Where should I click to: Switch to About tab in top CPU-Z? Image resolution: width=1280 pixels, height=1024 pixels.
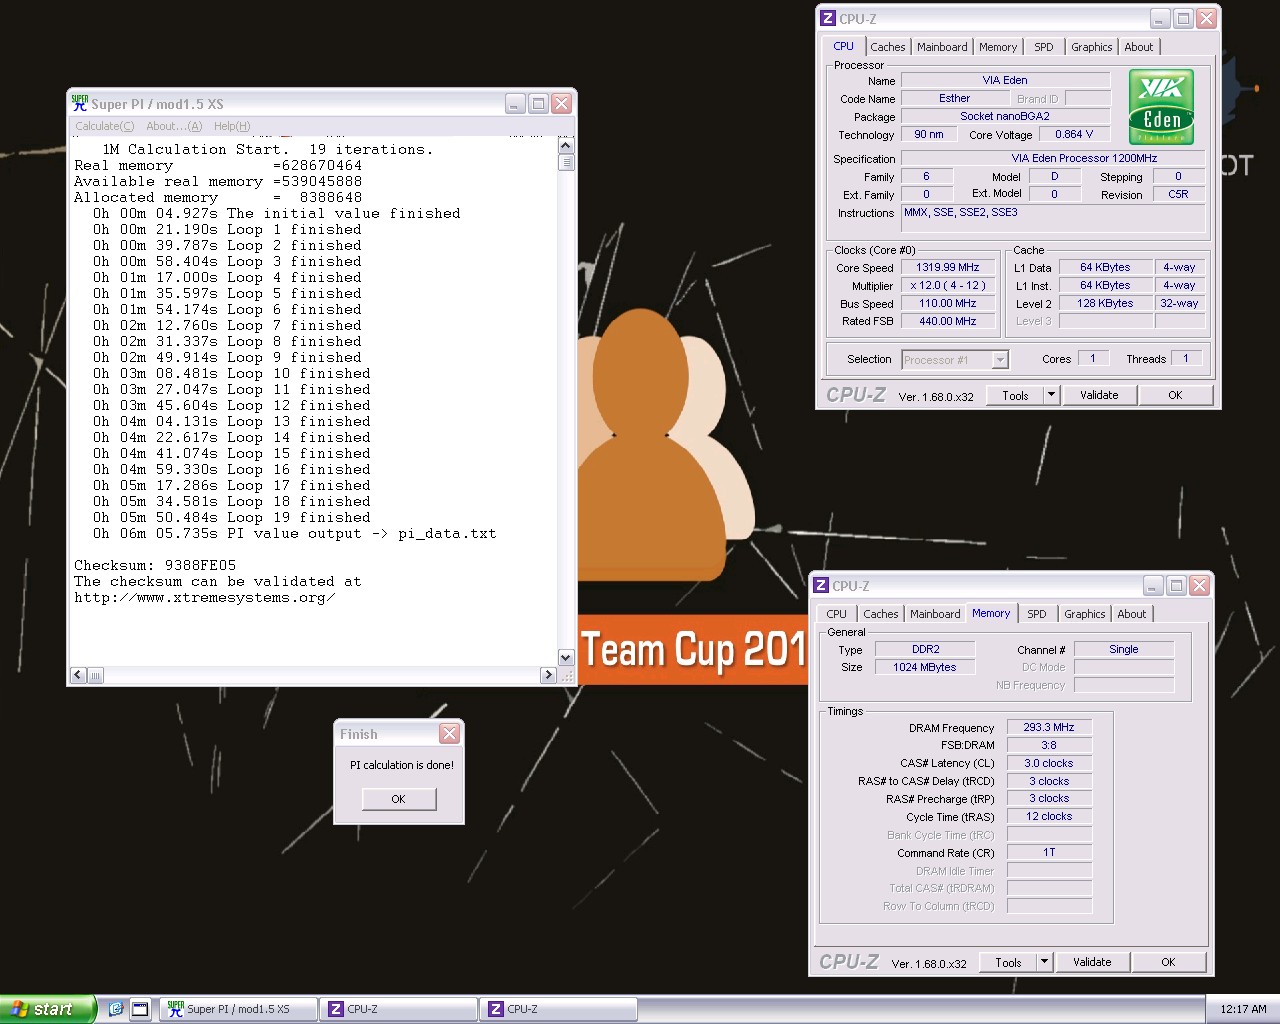(x=1138, y=47)
